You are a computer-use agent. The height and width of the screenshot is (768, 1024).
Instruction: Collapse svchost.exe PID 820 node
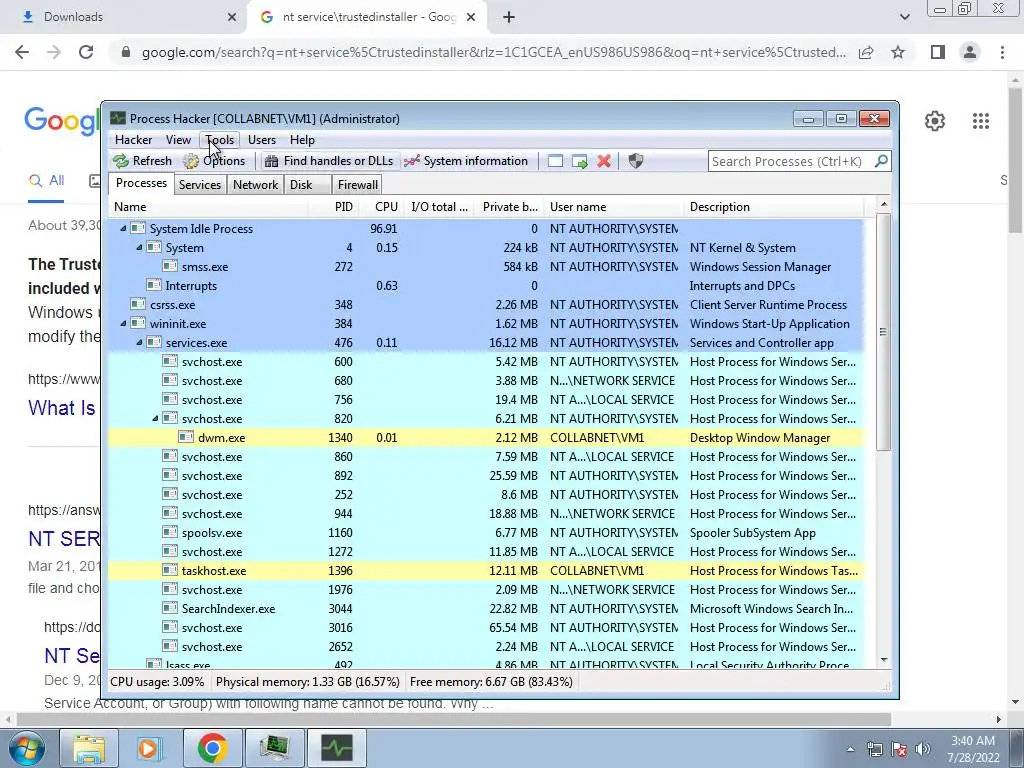click(x=155, y=419)
